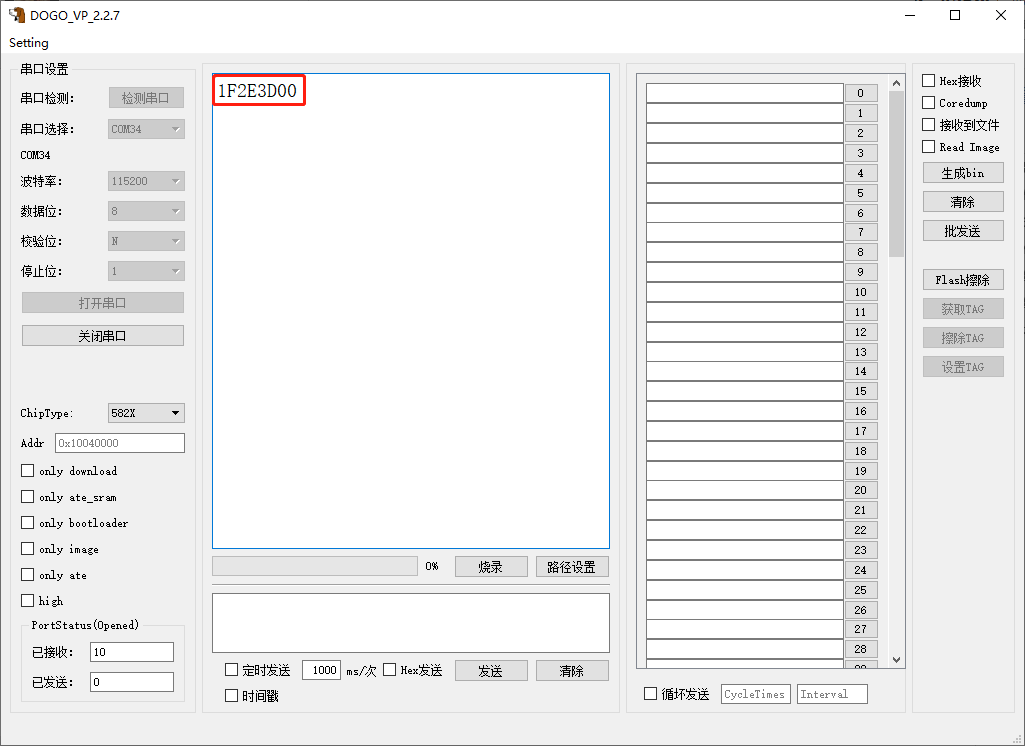The height and width of the screenshot is (746, 1025).
Task: Maximize the DOGO_VP window
Action: coord(955,15)
